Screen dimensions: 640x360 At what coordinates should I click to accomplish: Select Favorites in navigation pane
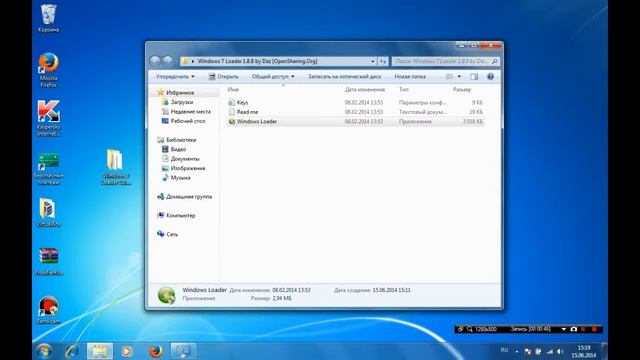[180, 93]
